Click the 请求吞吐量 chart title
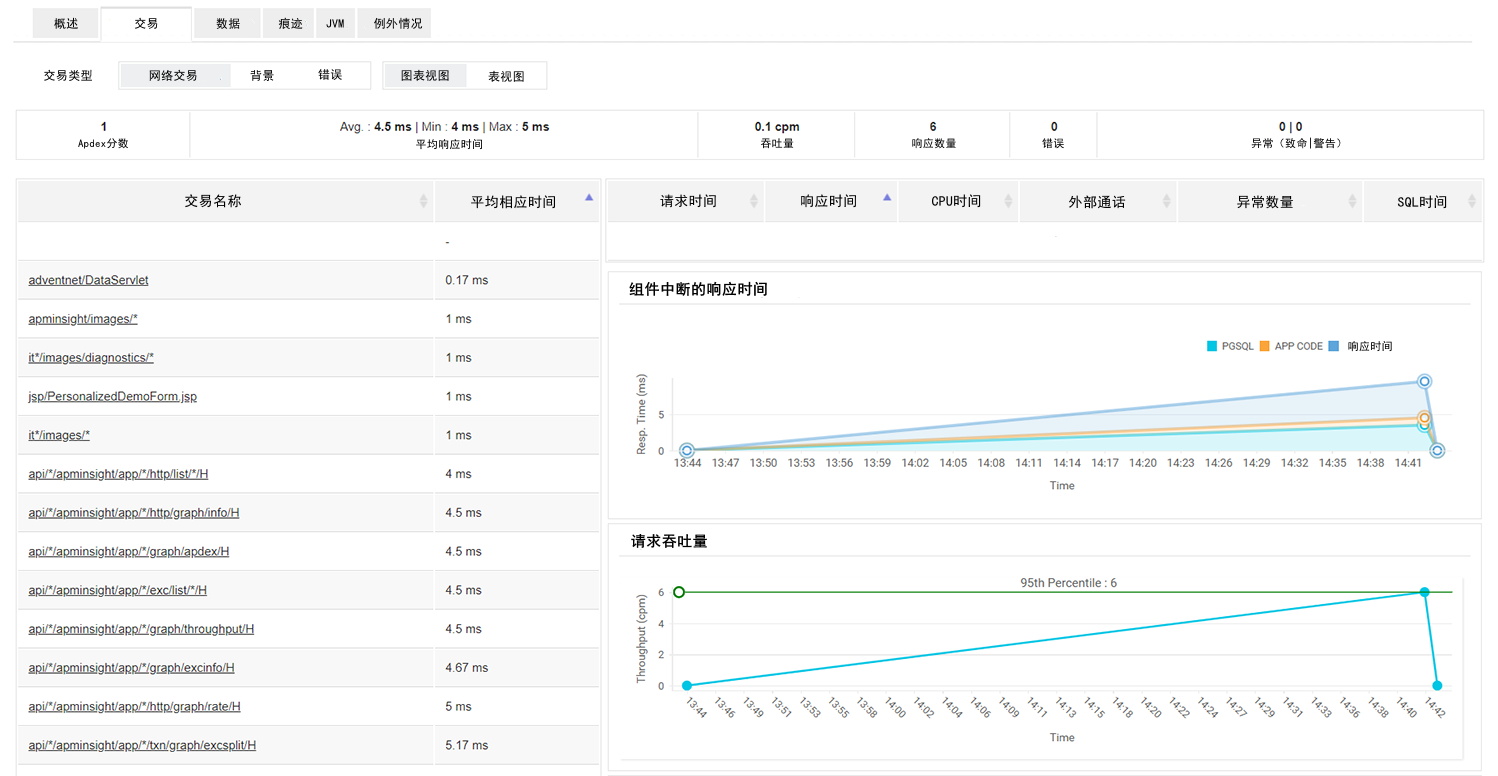This screenshot has width=1498, height=776. [669, 541]
